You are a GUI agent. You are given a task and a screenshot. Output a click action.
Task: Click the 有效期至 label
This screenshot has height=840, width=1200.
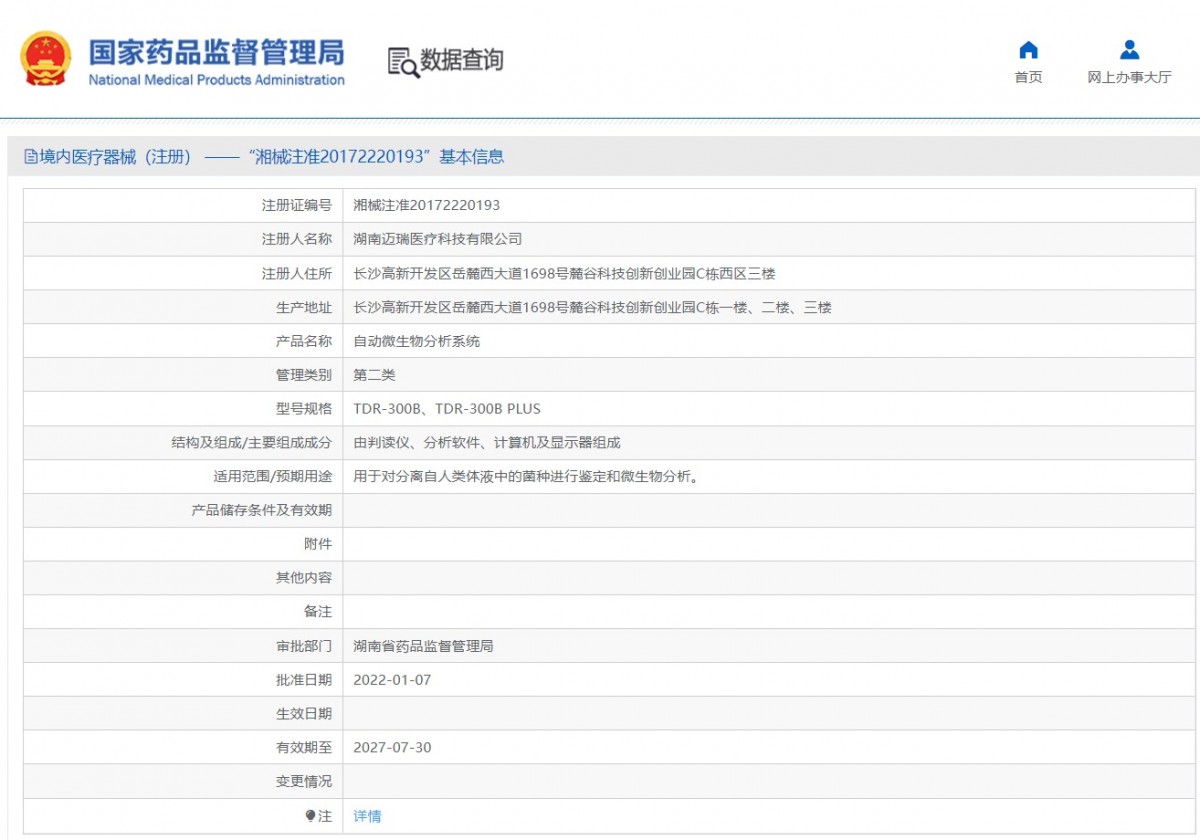click(304, 748)
